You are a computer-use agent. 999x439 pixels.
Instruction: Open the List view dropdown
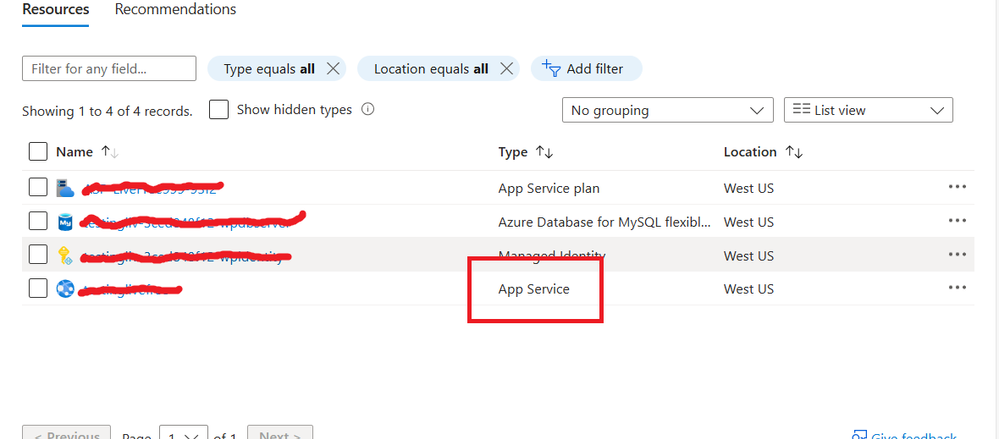point(868,110)
